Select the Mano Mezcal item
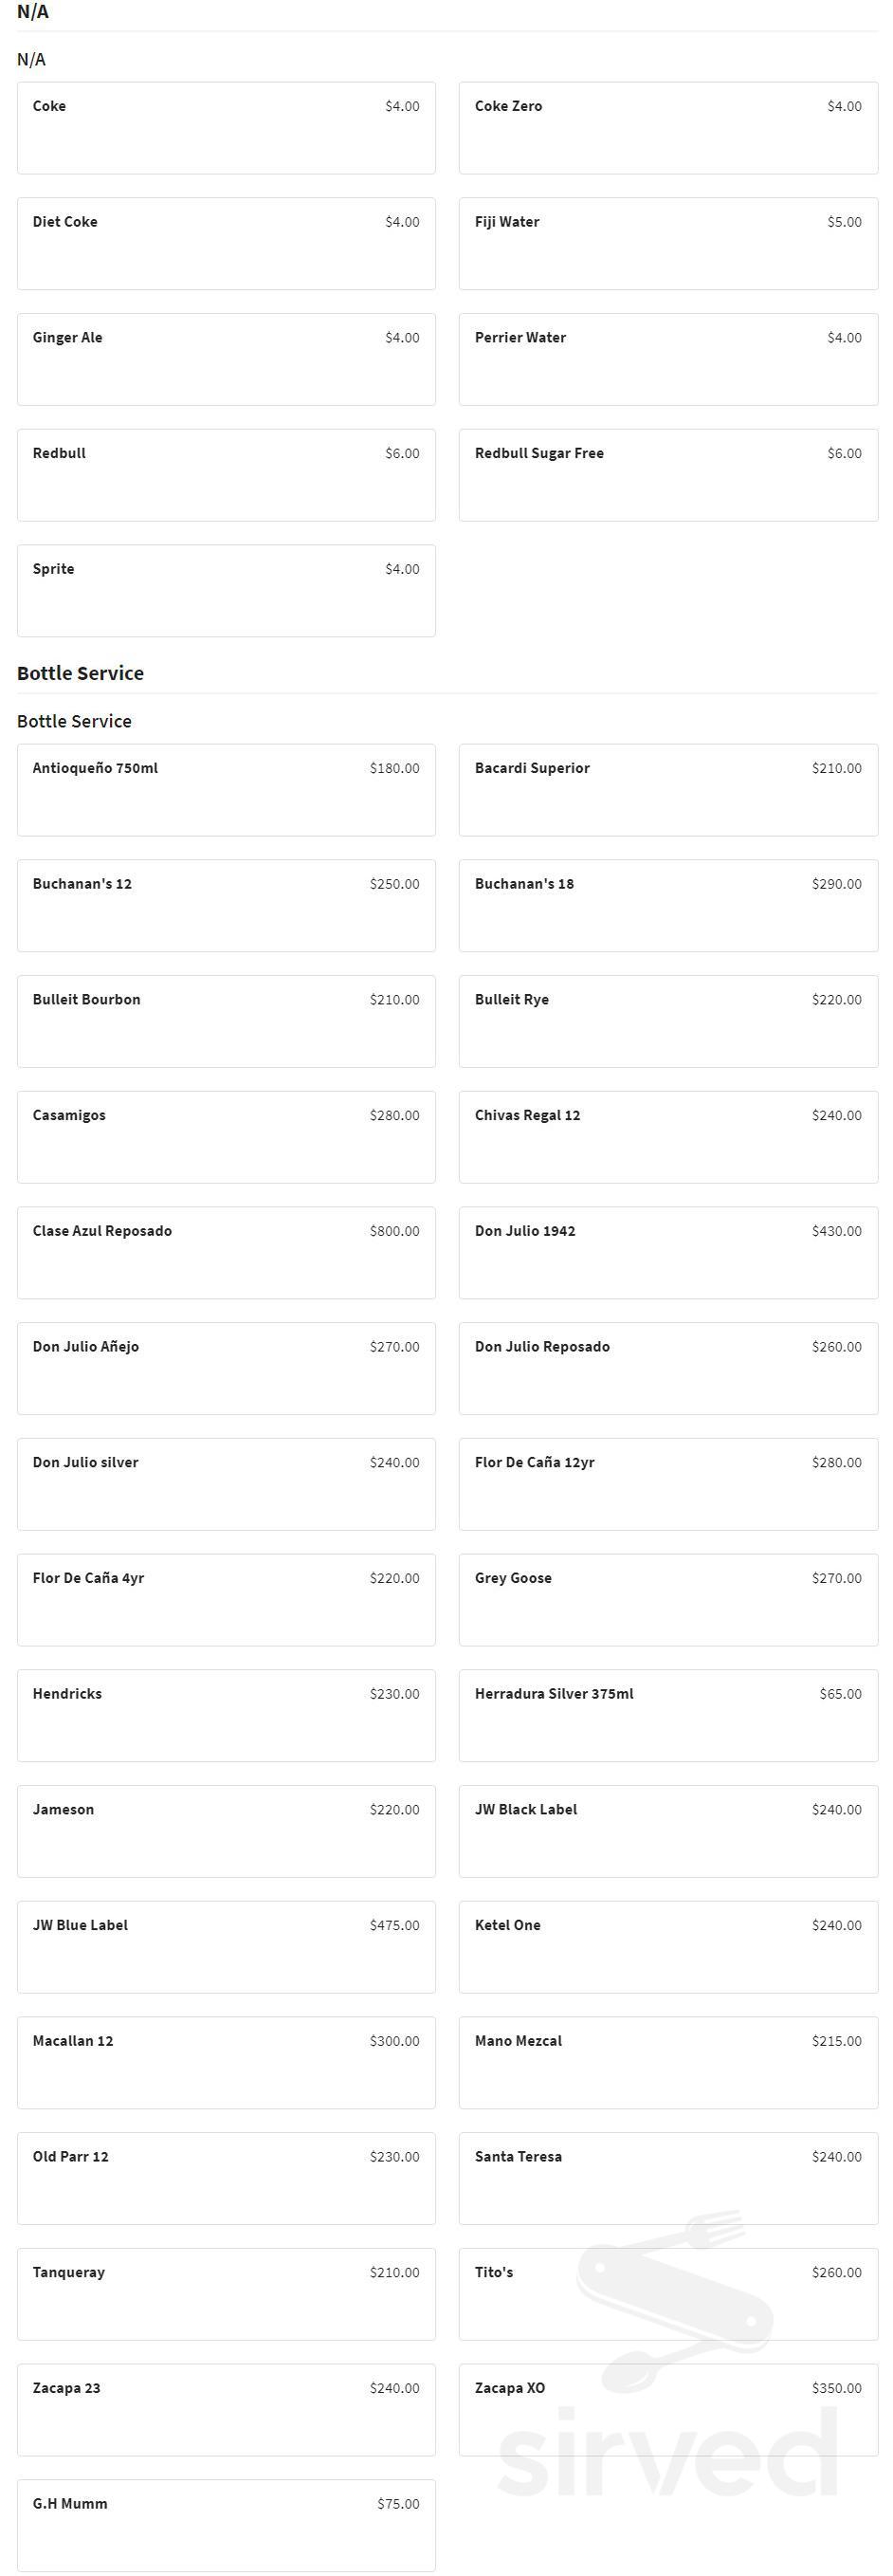Image resolution: width=893 pixels, height=2576 pixels. pos(668,2063)
